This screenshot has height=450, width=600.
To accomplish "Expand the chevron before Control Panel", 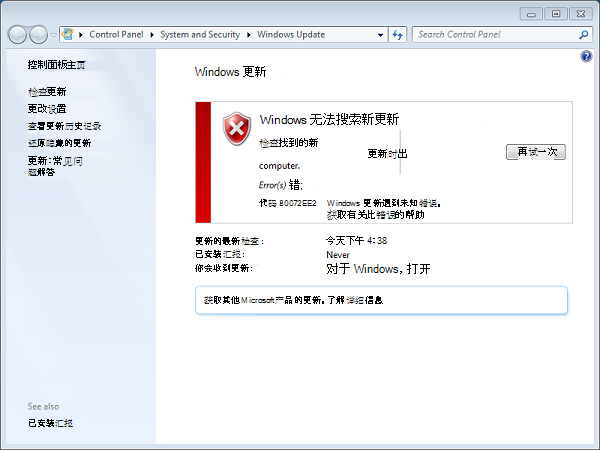I will [x=81, y=35].
